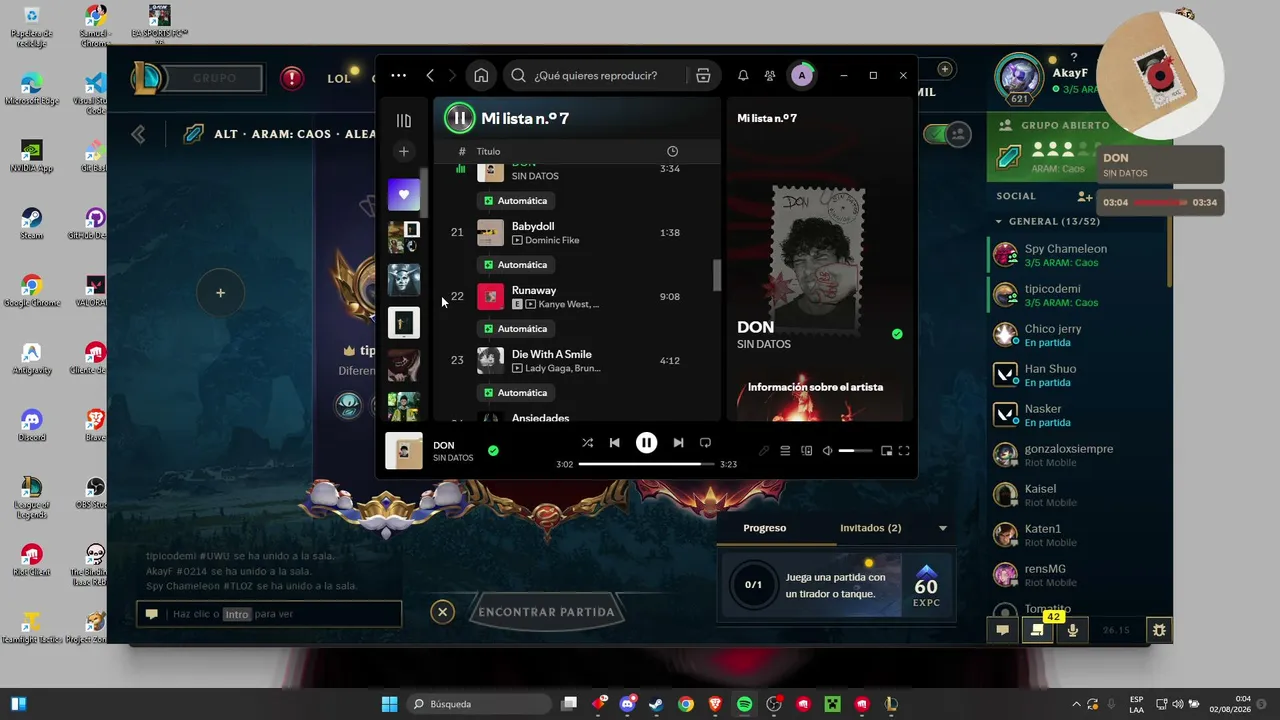The width and height of the screenshot is (1280, 720).
Task: Open the League bug report icon
Action: pos(1159,630)
